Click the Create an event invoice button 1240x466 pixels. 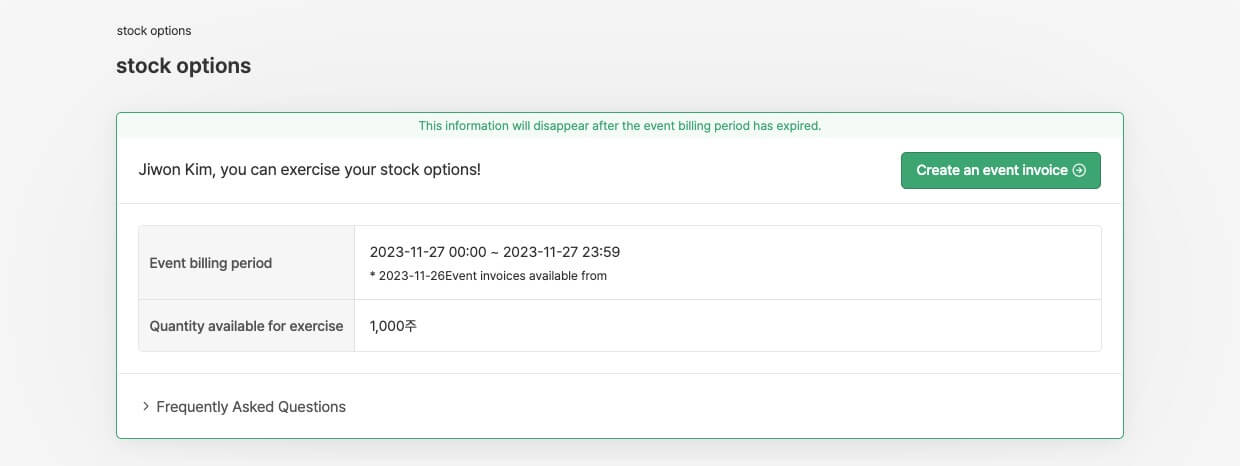click(x=1000, y=170)
